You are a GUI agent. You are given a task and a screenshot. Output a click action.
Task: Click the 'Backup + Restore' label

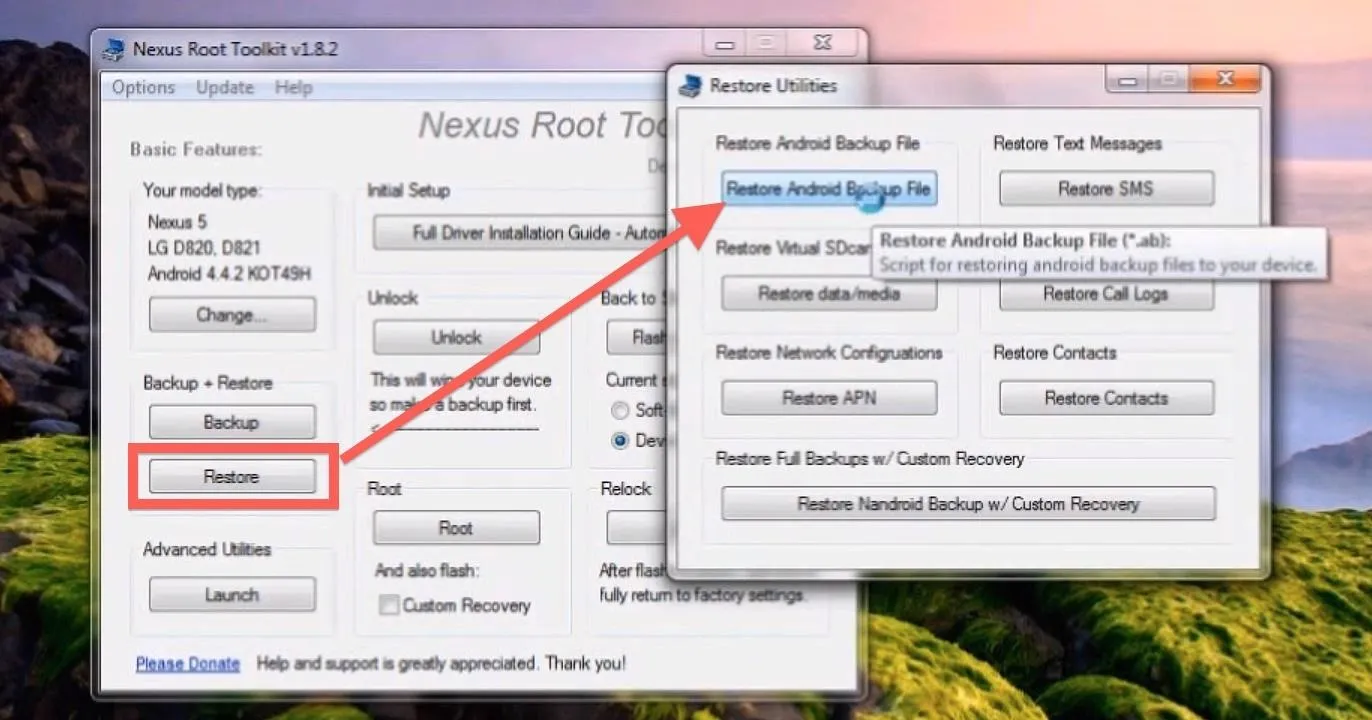click(x=208, y=383)
